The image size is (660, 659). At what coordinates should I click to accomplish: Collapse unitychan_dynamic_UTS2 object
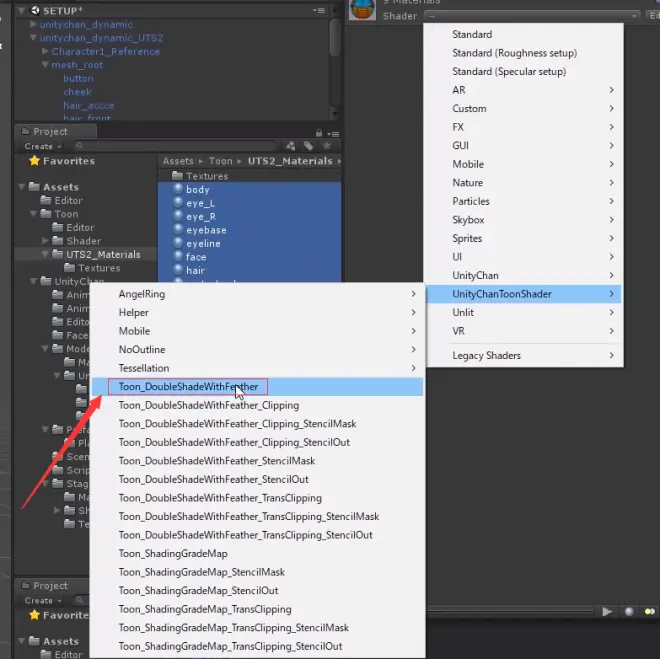[33, 38]
